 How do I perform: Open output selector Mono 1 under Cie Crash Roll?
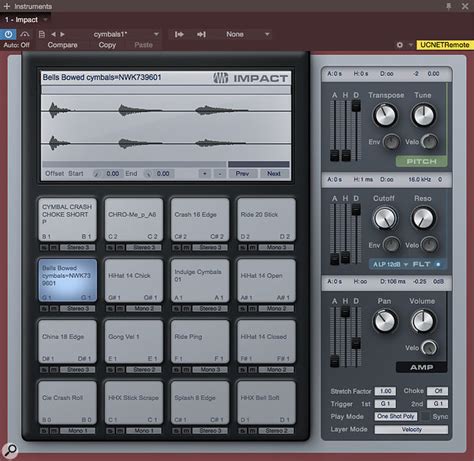coord(77,431)
